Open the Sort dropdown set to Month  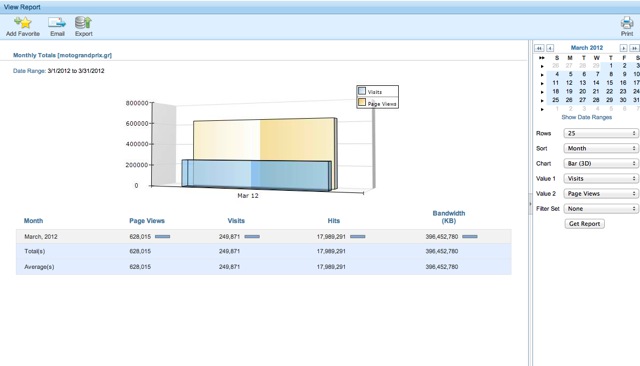click(601, 149)
